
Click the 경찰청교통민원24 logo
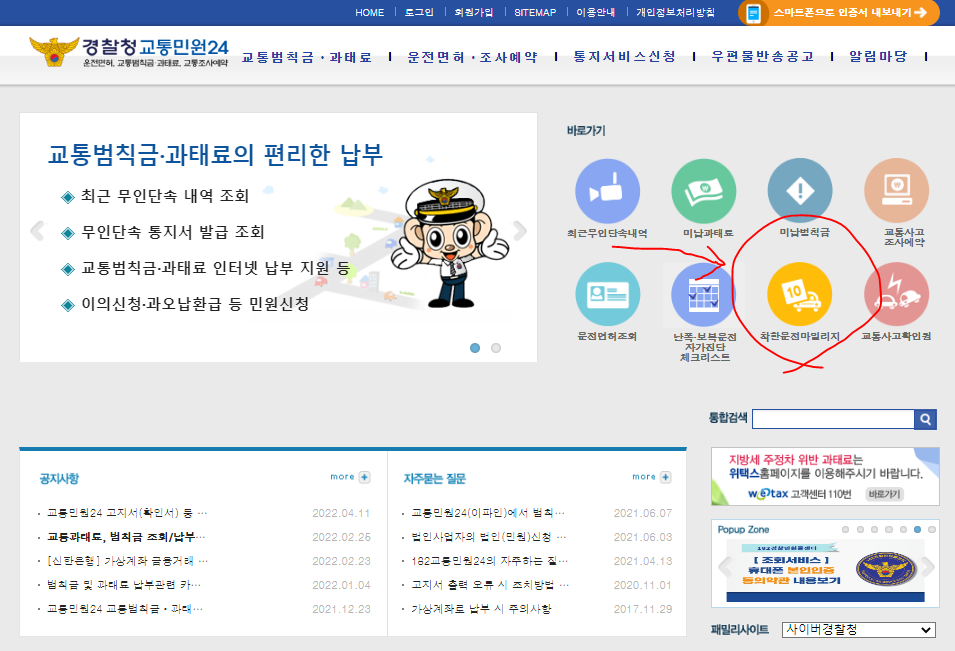(129, 52)
